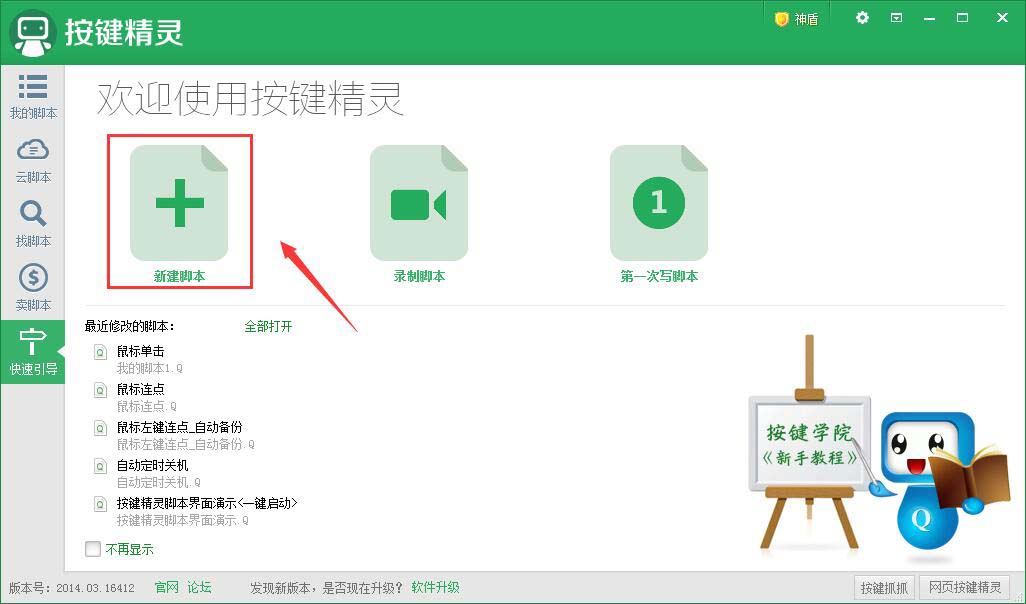Open the title bar dropdown menu icon
Screen dimensions: 1026x604
896,18
